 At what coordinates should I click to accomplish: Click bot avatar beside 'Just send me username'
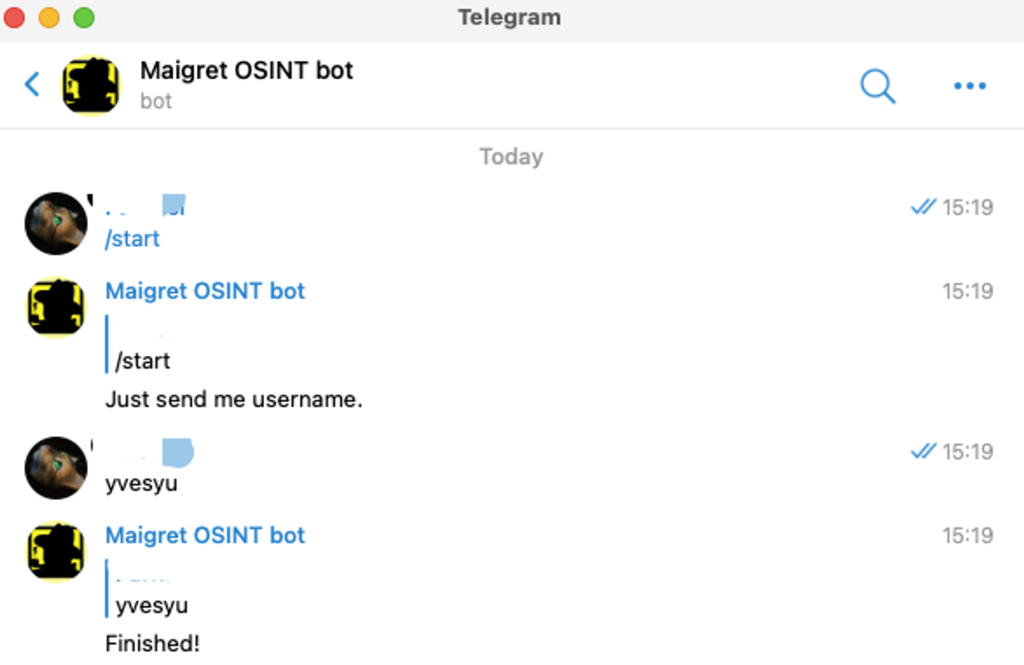pos(56,307)
